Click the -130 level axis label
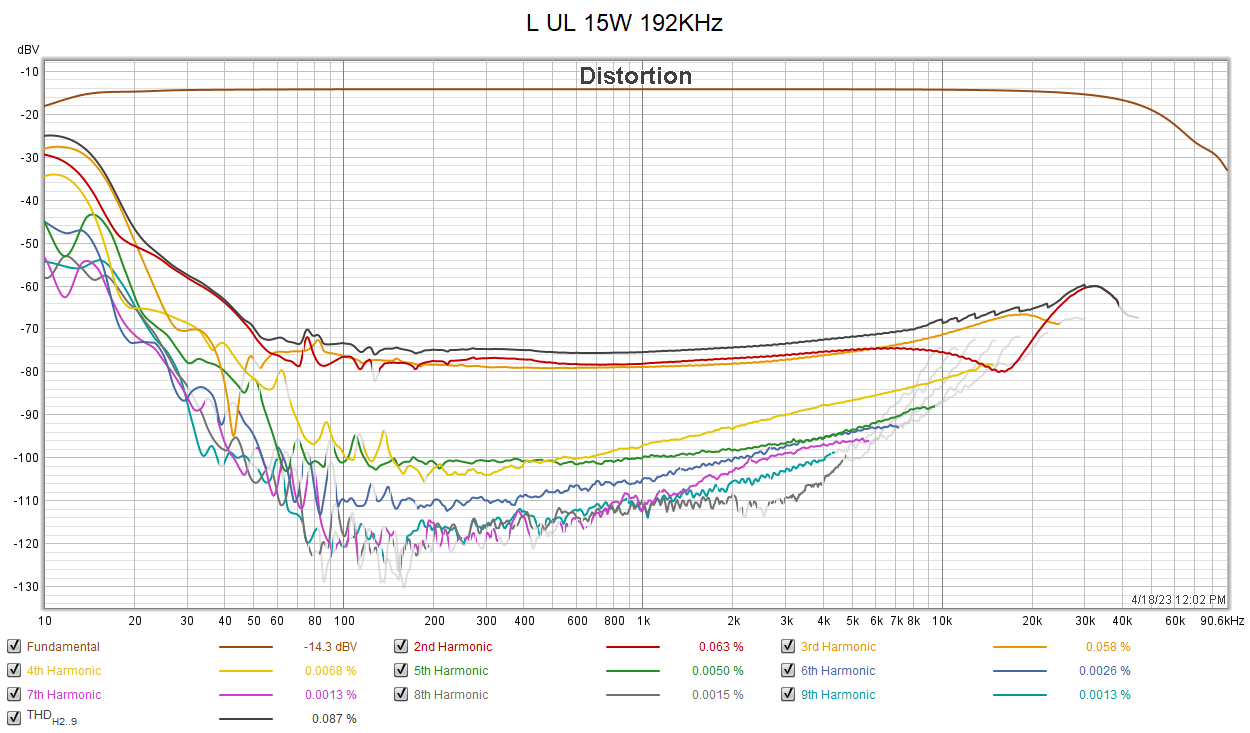Viewport: 1250px width, 733px height. click(x=25, y=586)
